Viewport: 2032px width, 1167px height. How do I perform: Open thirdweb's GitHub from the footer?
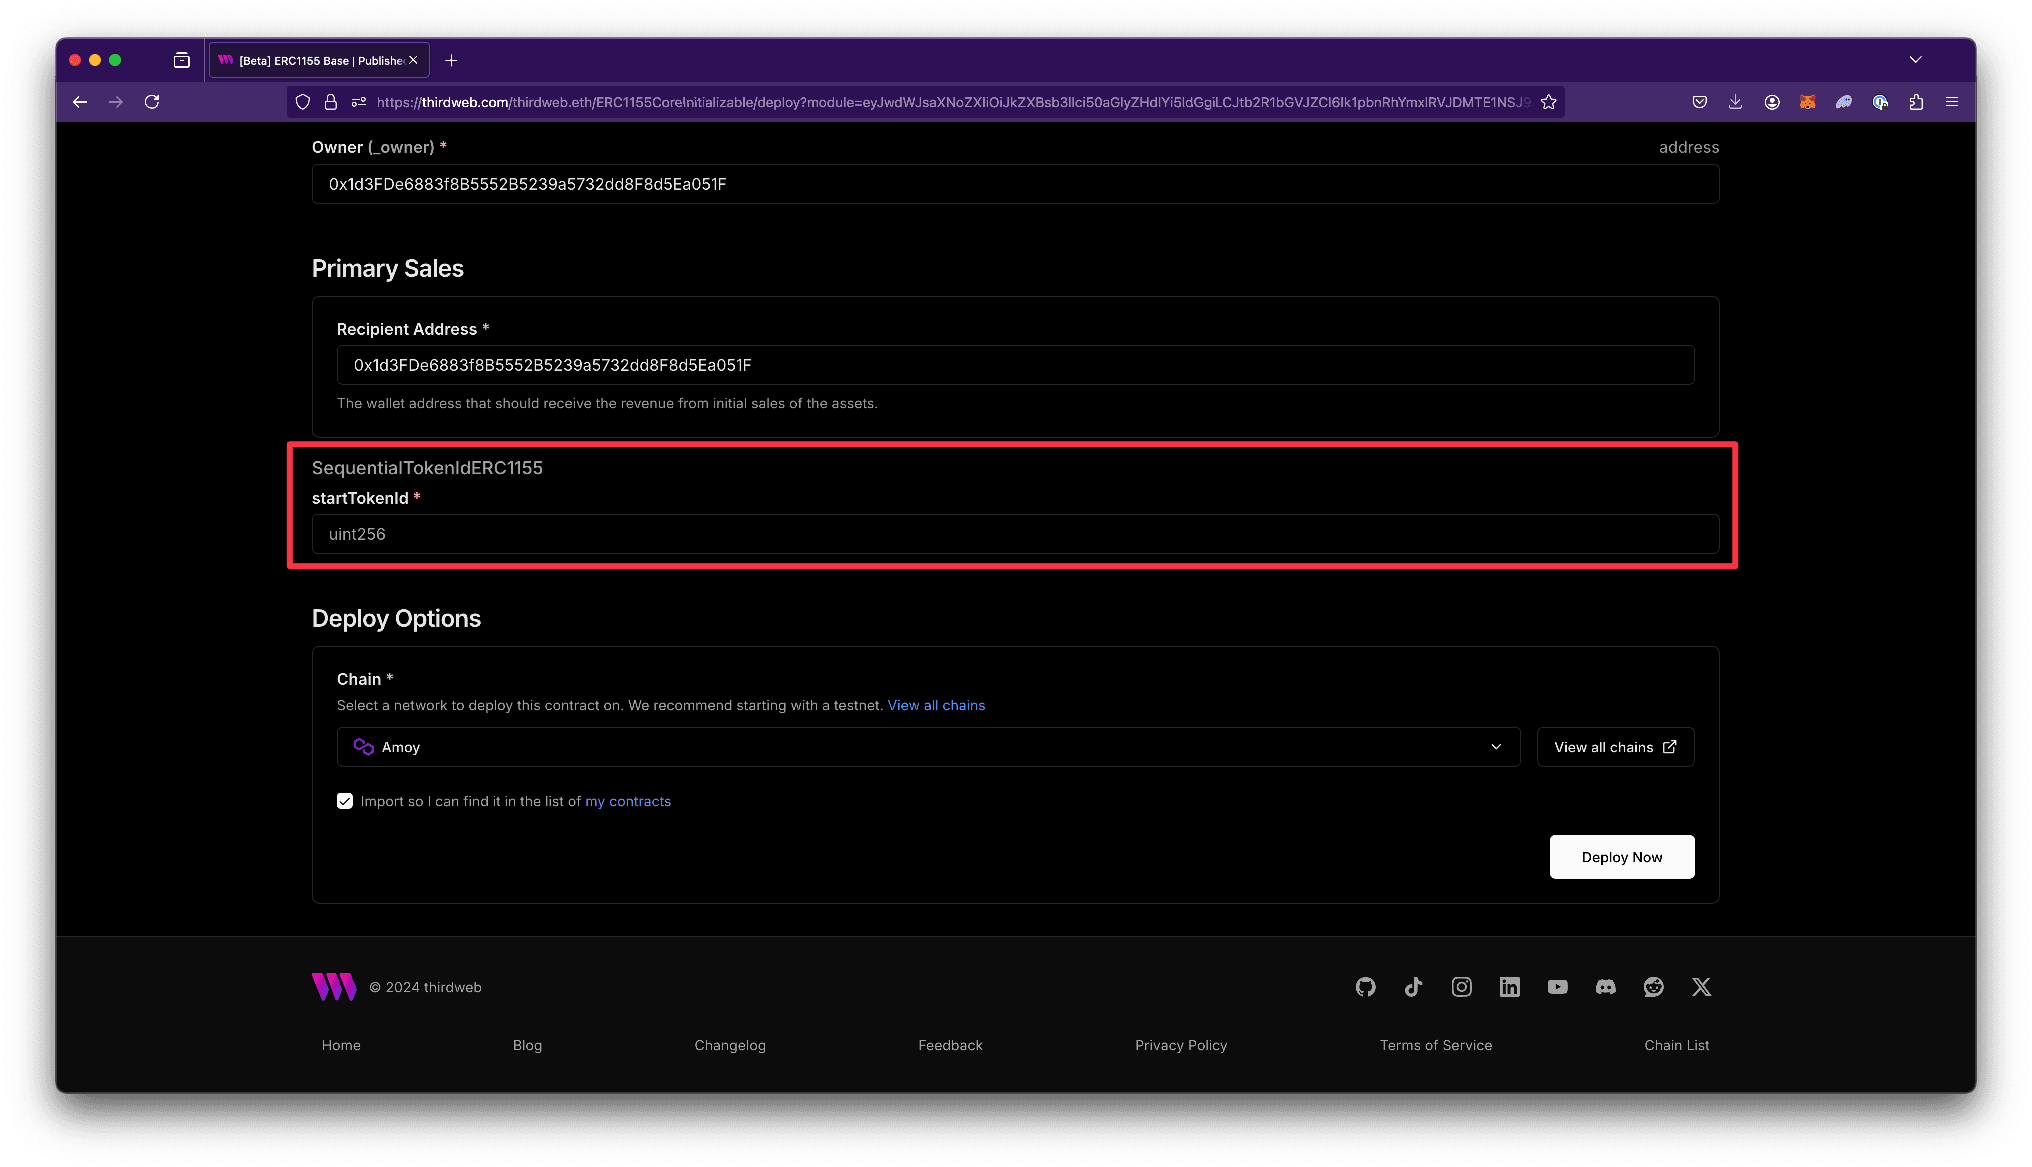[x=1365, y=987]
